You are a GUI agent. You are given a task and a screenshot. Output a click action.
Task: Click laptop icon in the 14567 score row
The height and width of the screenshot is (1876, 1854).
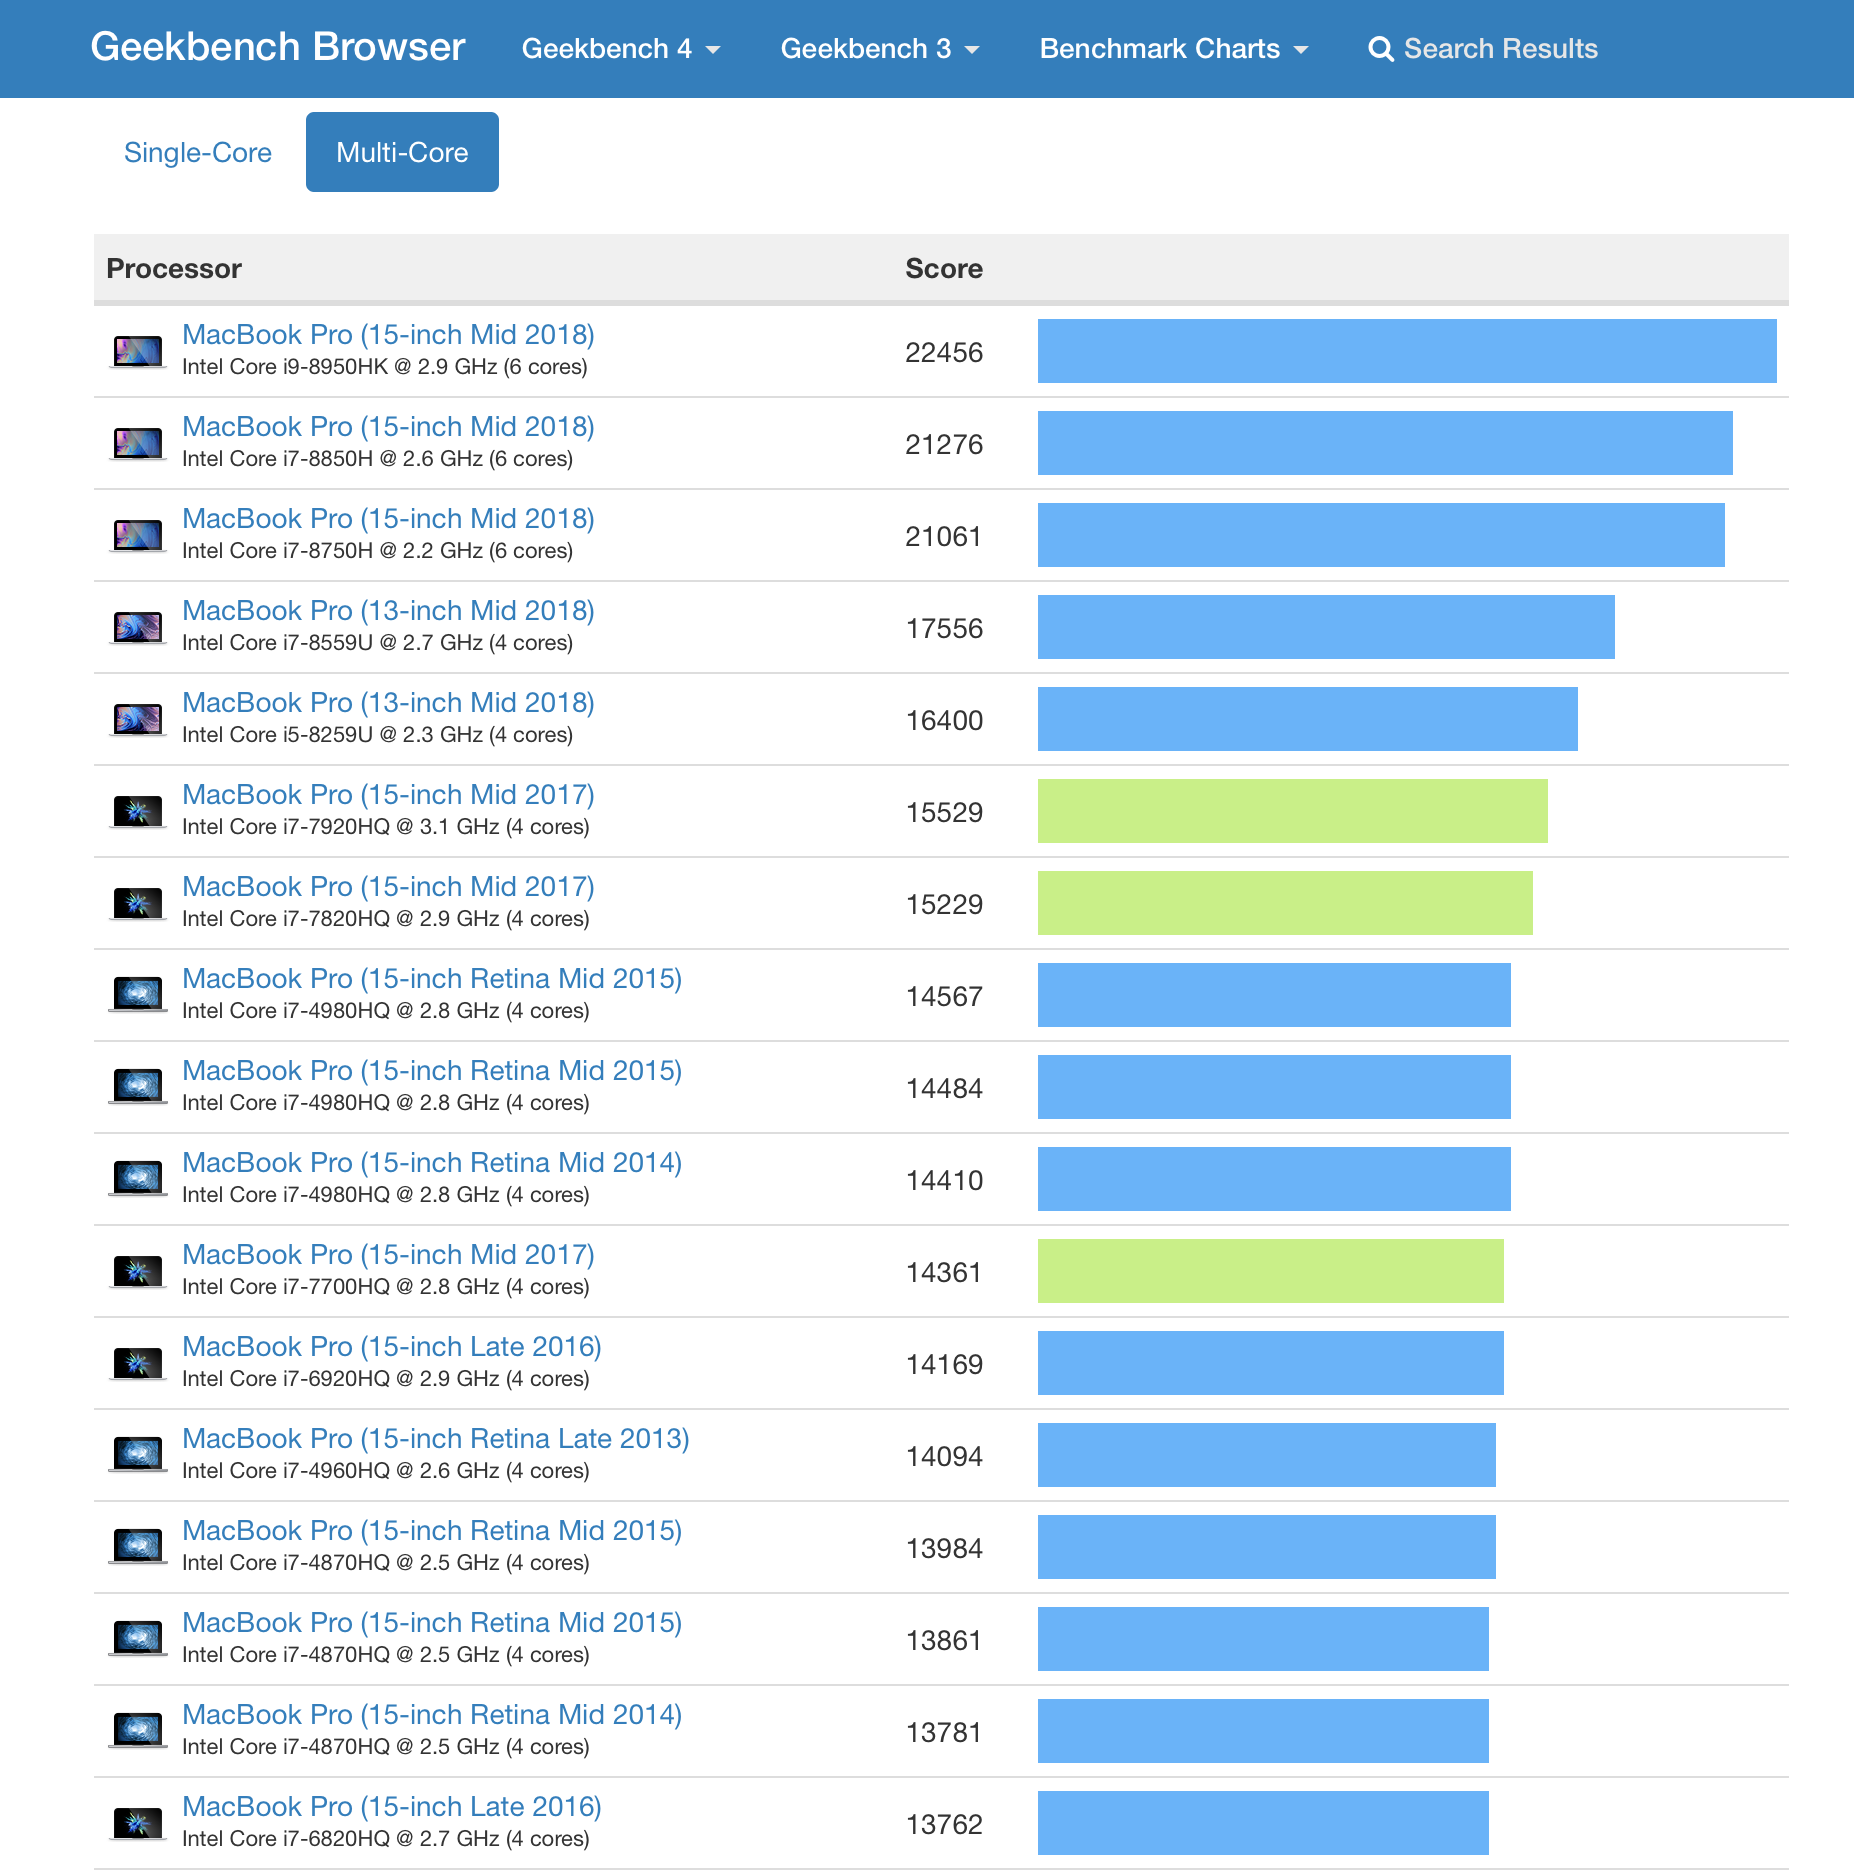click(x=138, y=996)
